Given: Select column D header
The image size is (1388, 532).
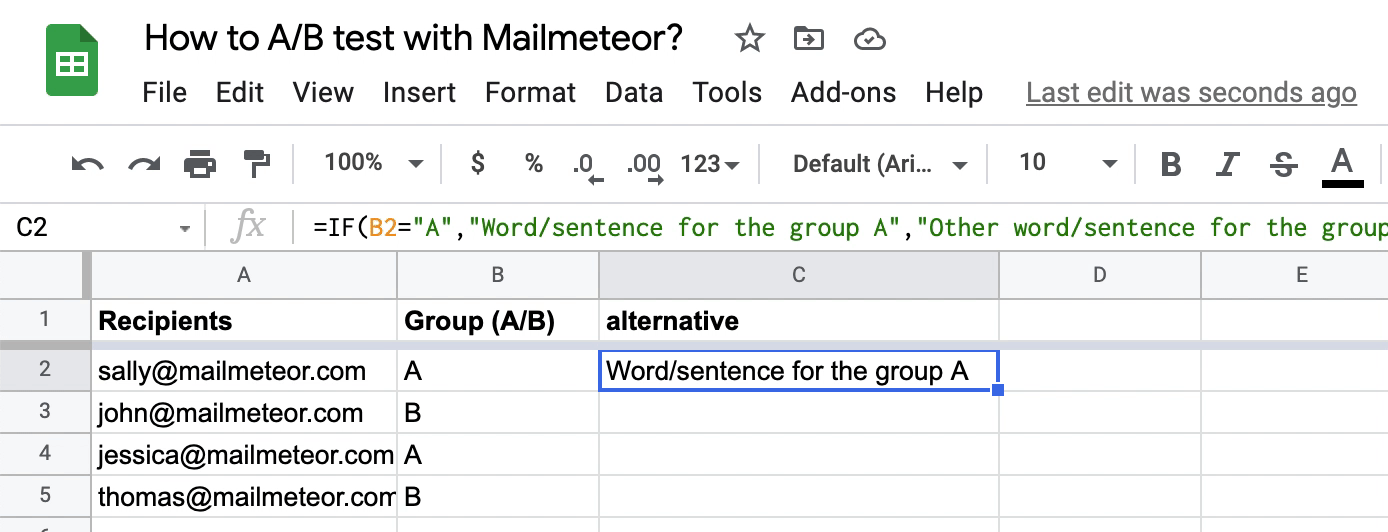Looking at the screenshot, I should pos(1099,275).
